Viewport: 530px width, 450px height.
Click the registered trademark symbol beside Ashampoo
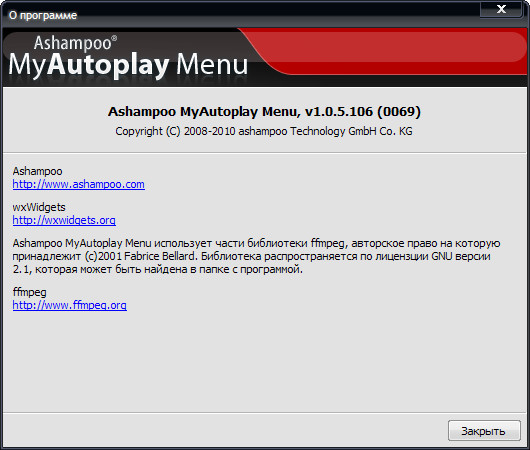pyautogui.click(x=114, y=38)
